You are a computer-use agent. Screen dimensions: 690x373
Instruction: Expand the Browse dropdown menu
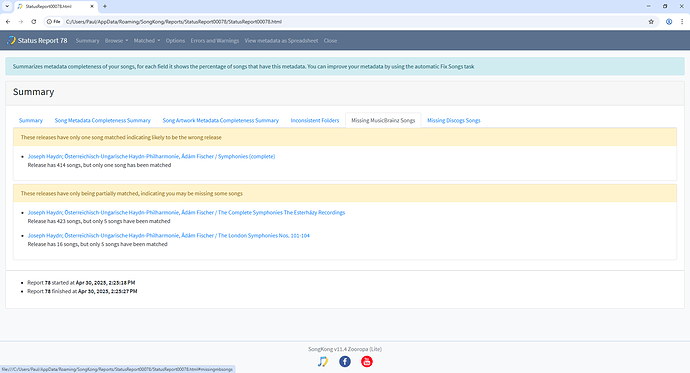(x=116, y=40)
